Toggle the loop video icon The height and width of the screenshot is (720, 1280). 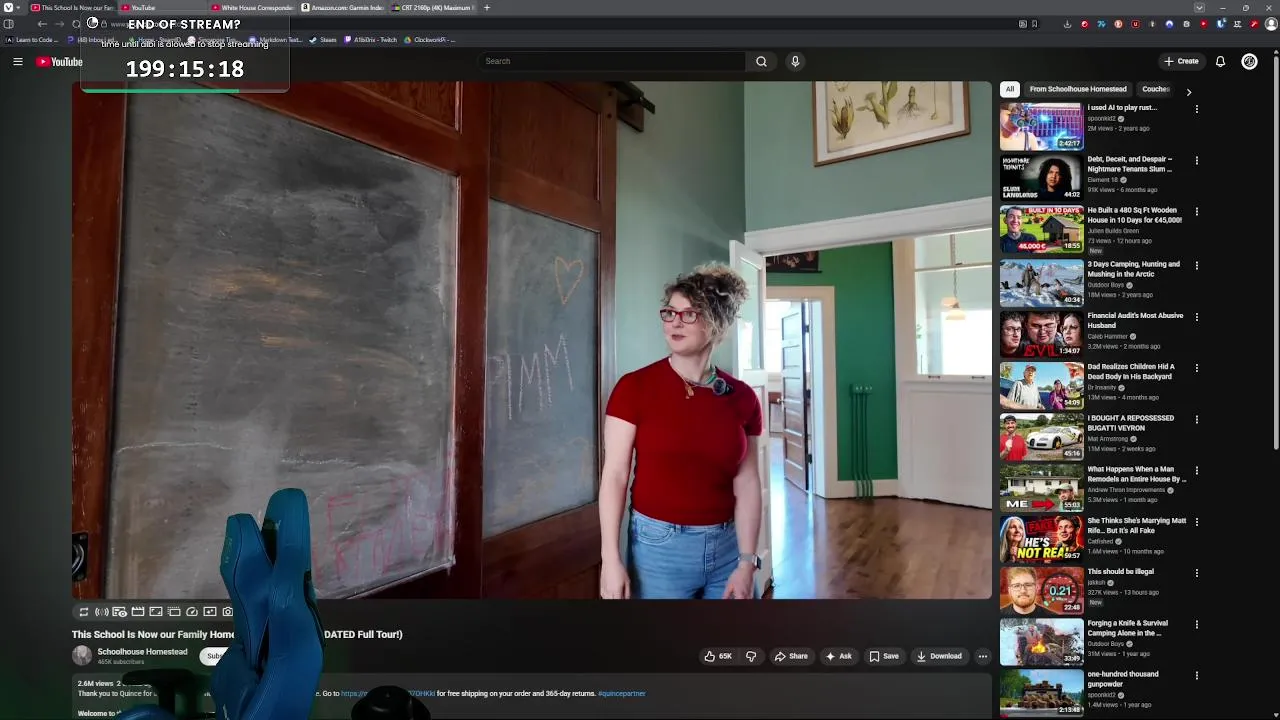[84, 612]
